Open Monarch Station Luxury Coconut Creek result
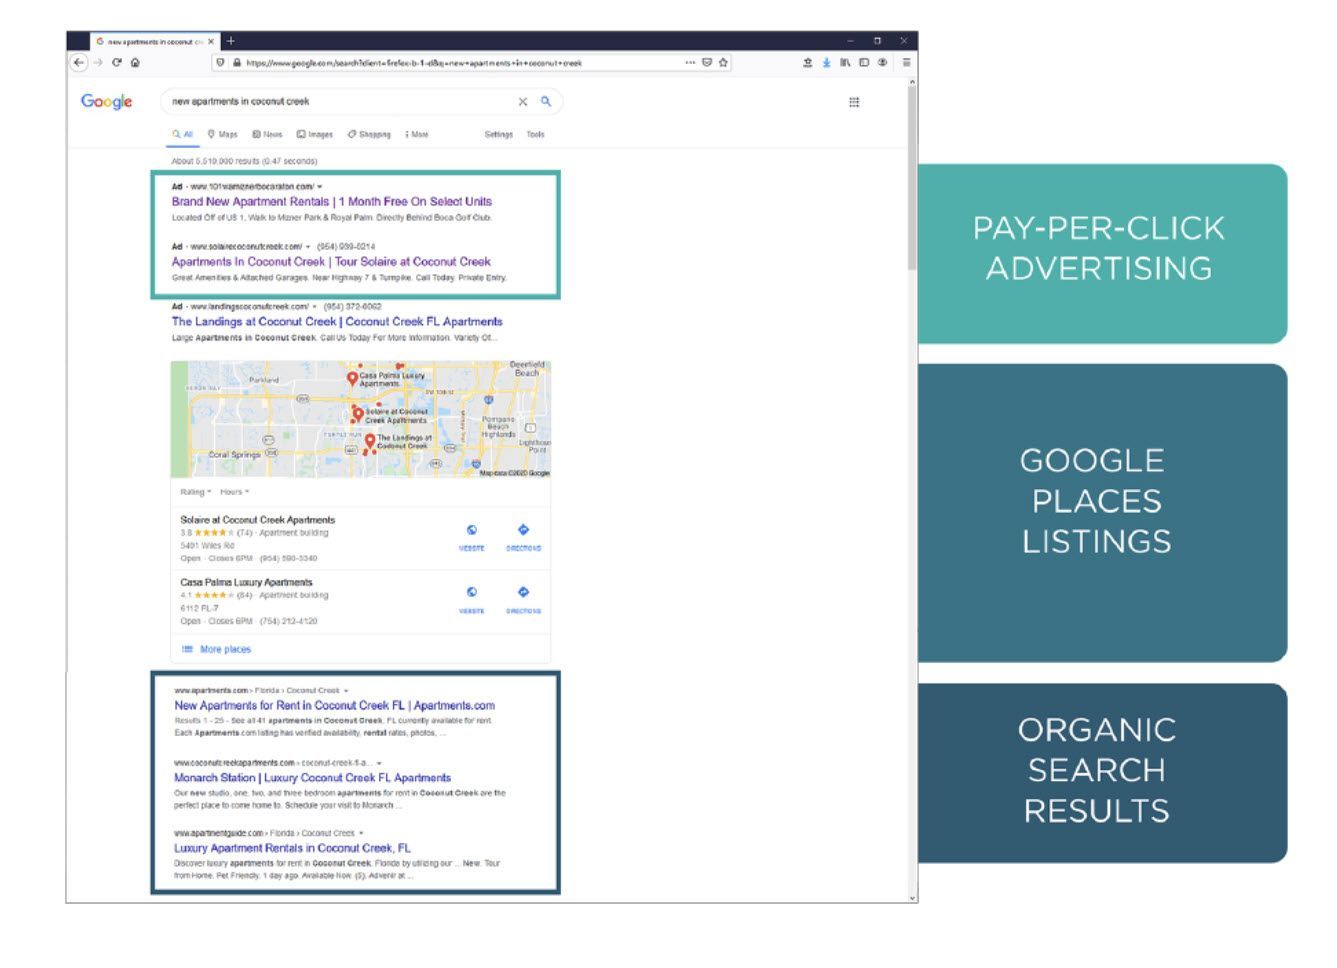 point(312,777)
